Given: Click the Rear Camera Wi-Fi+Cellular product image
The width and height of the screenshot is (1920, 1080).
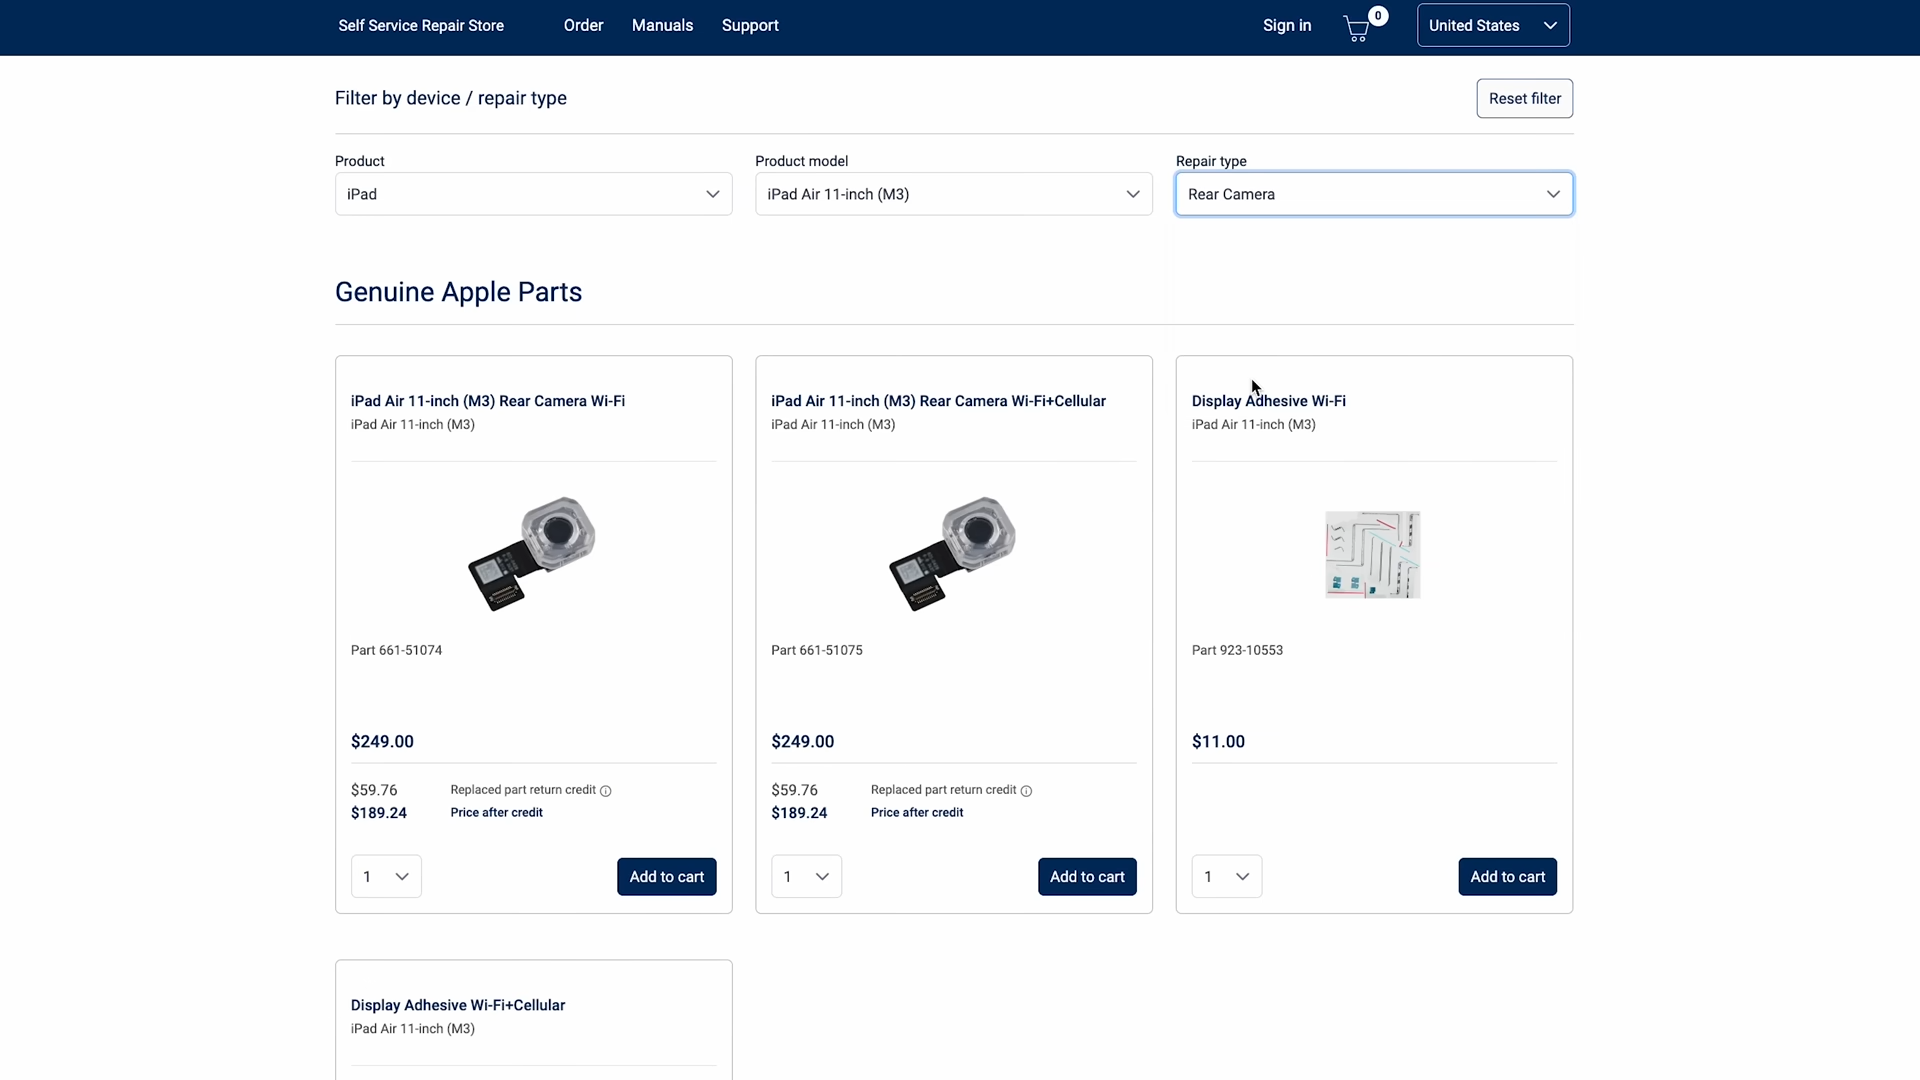Looking at the screenshot, I should pyautogui.click(x=952, y=554).
